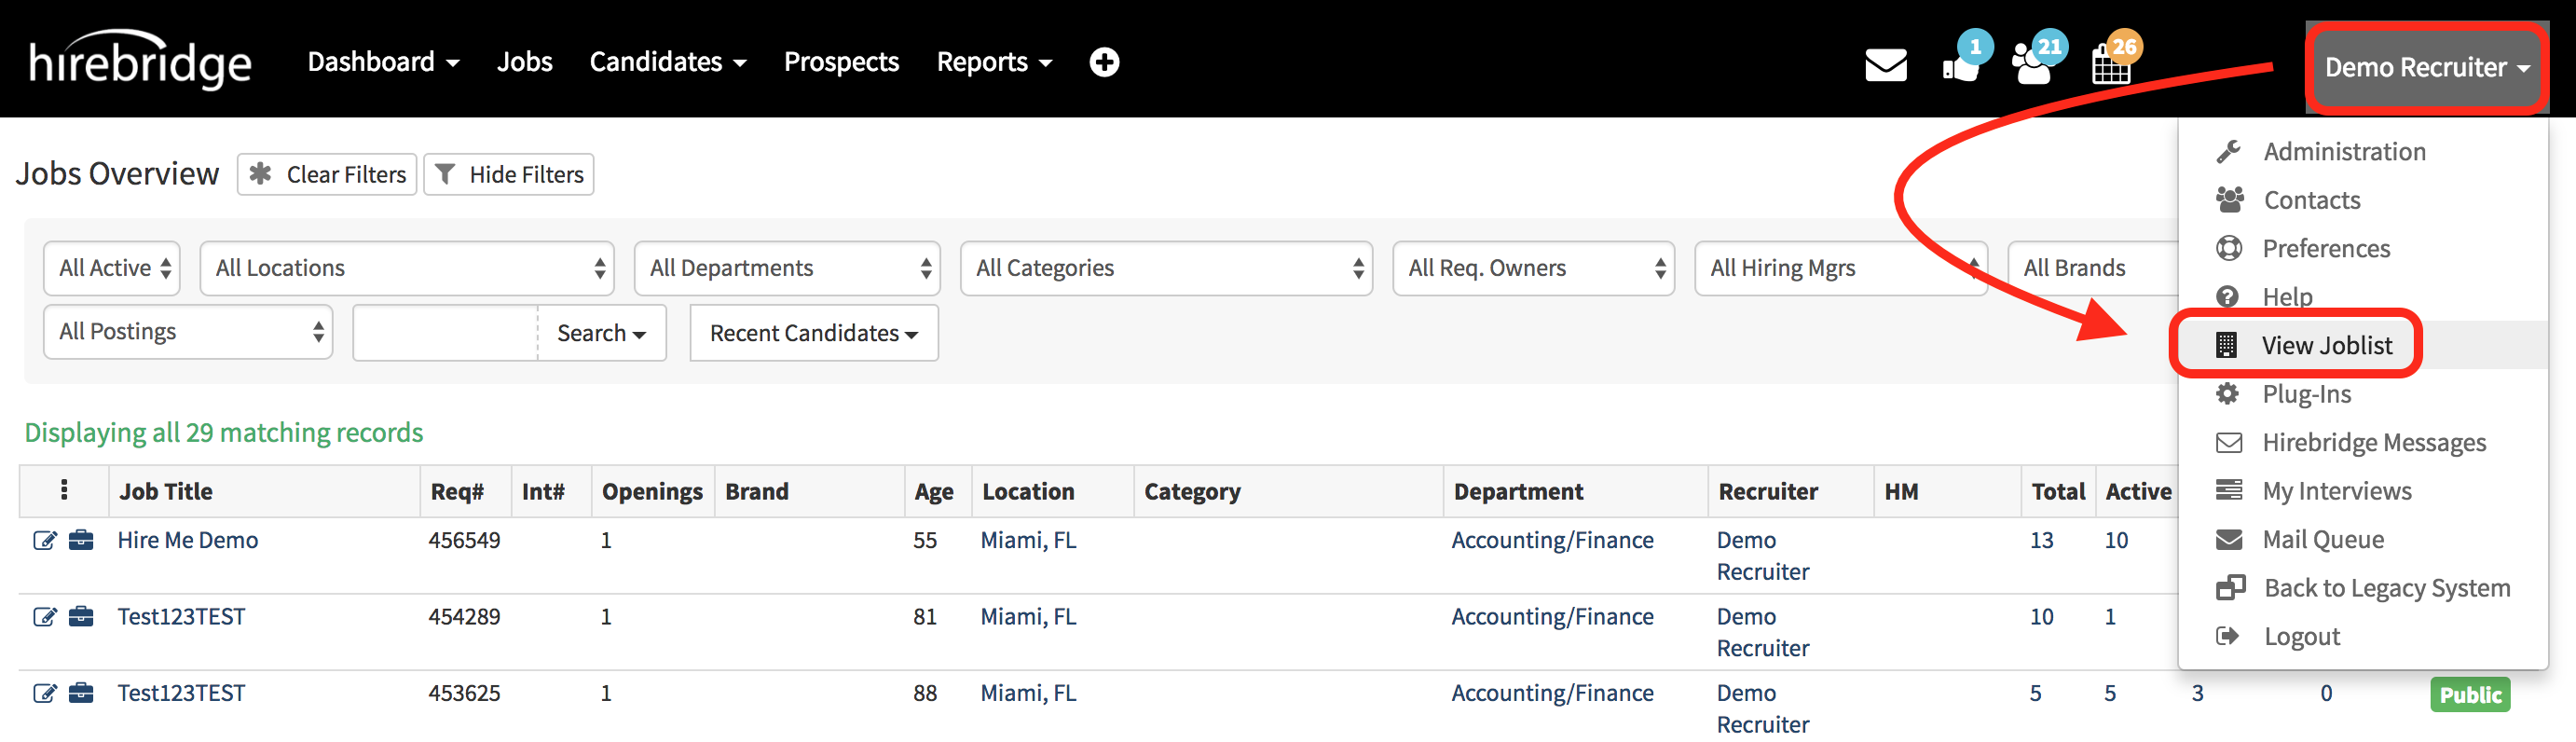Click the Hide Filters button

pos(509,175)
